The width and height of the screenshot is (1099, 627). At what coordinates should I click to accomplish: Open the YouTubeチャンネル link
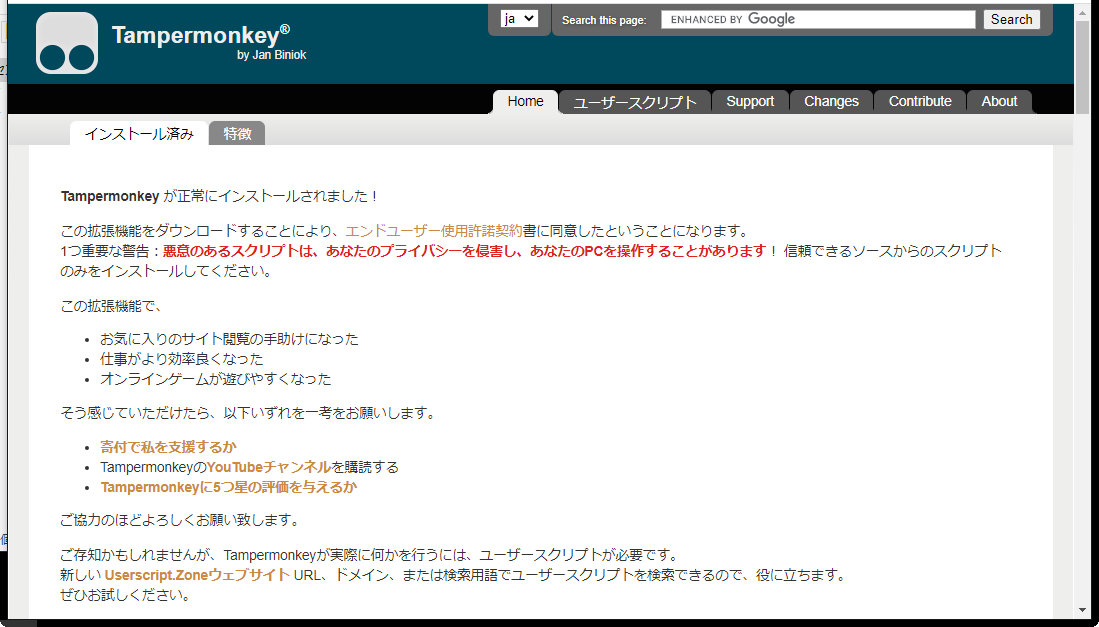(x=268, y=467)
